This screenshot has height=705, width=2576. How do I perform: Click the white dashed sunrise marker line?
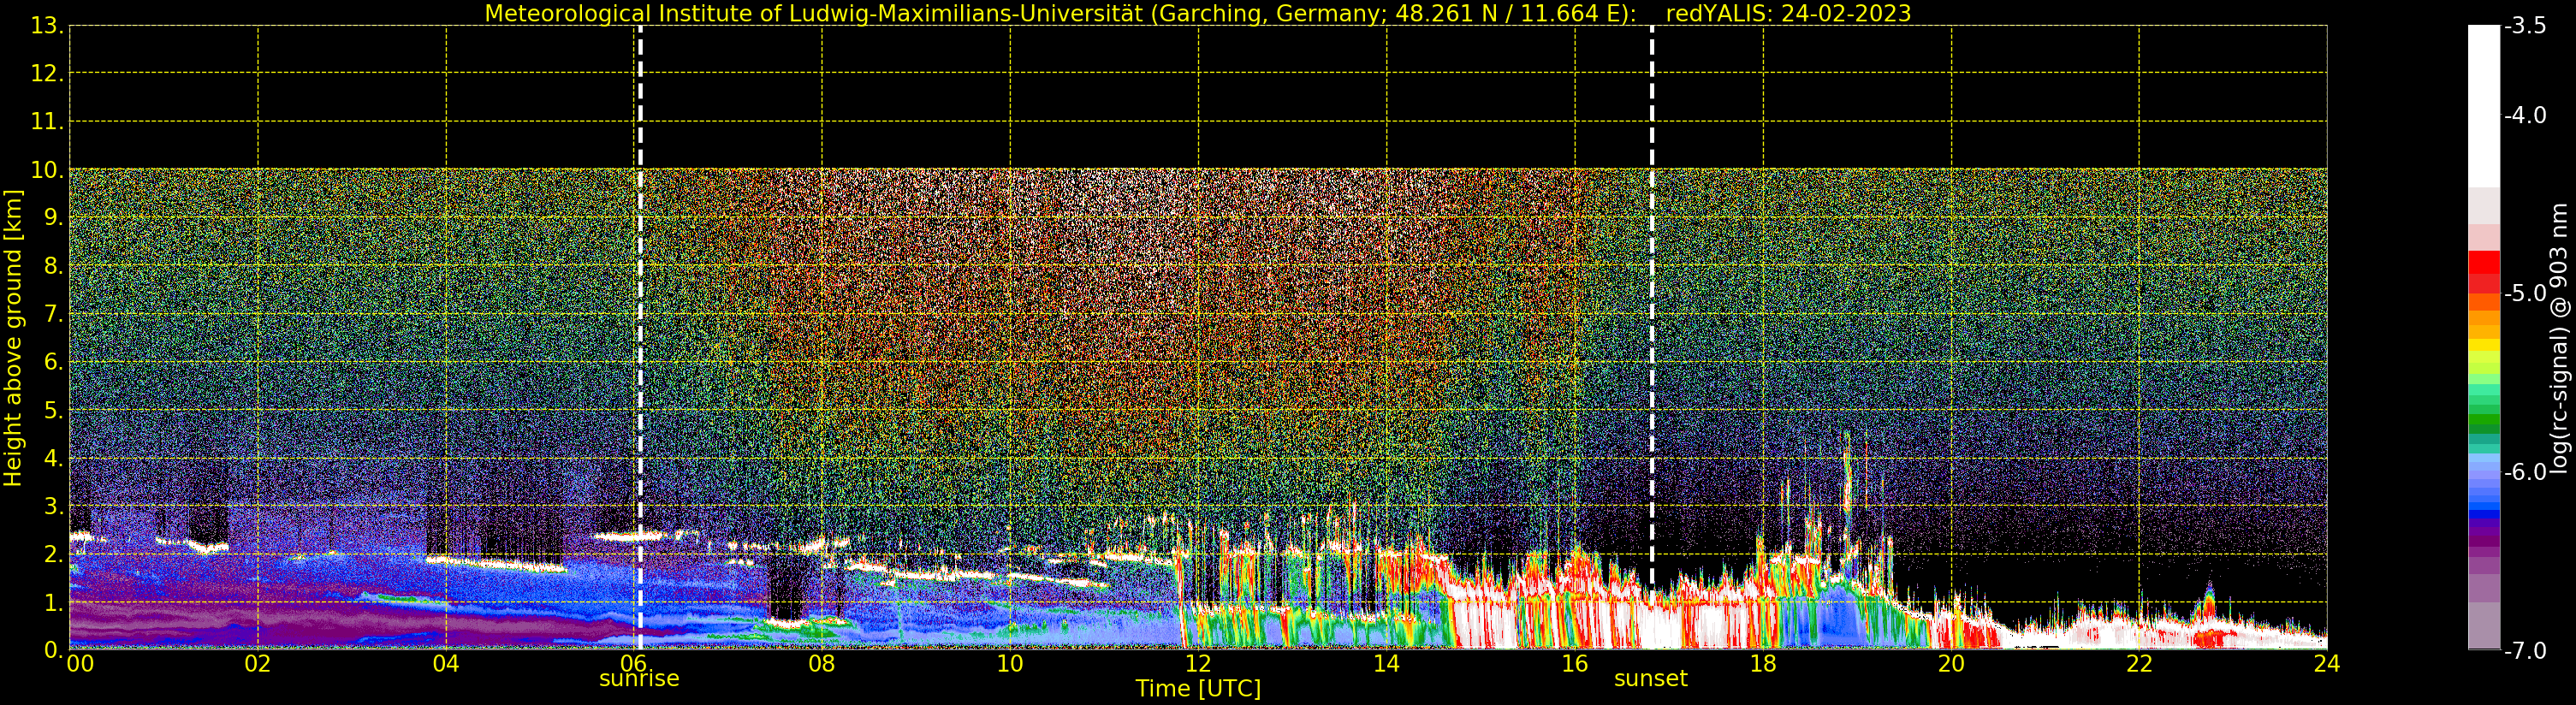(640, 338)
